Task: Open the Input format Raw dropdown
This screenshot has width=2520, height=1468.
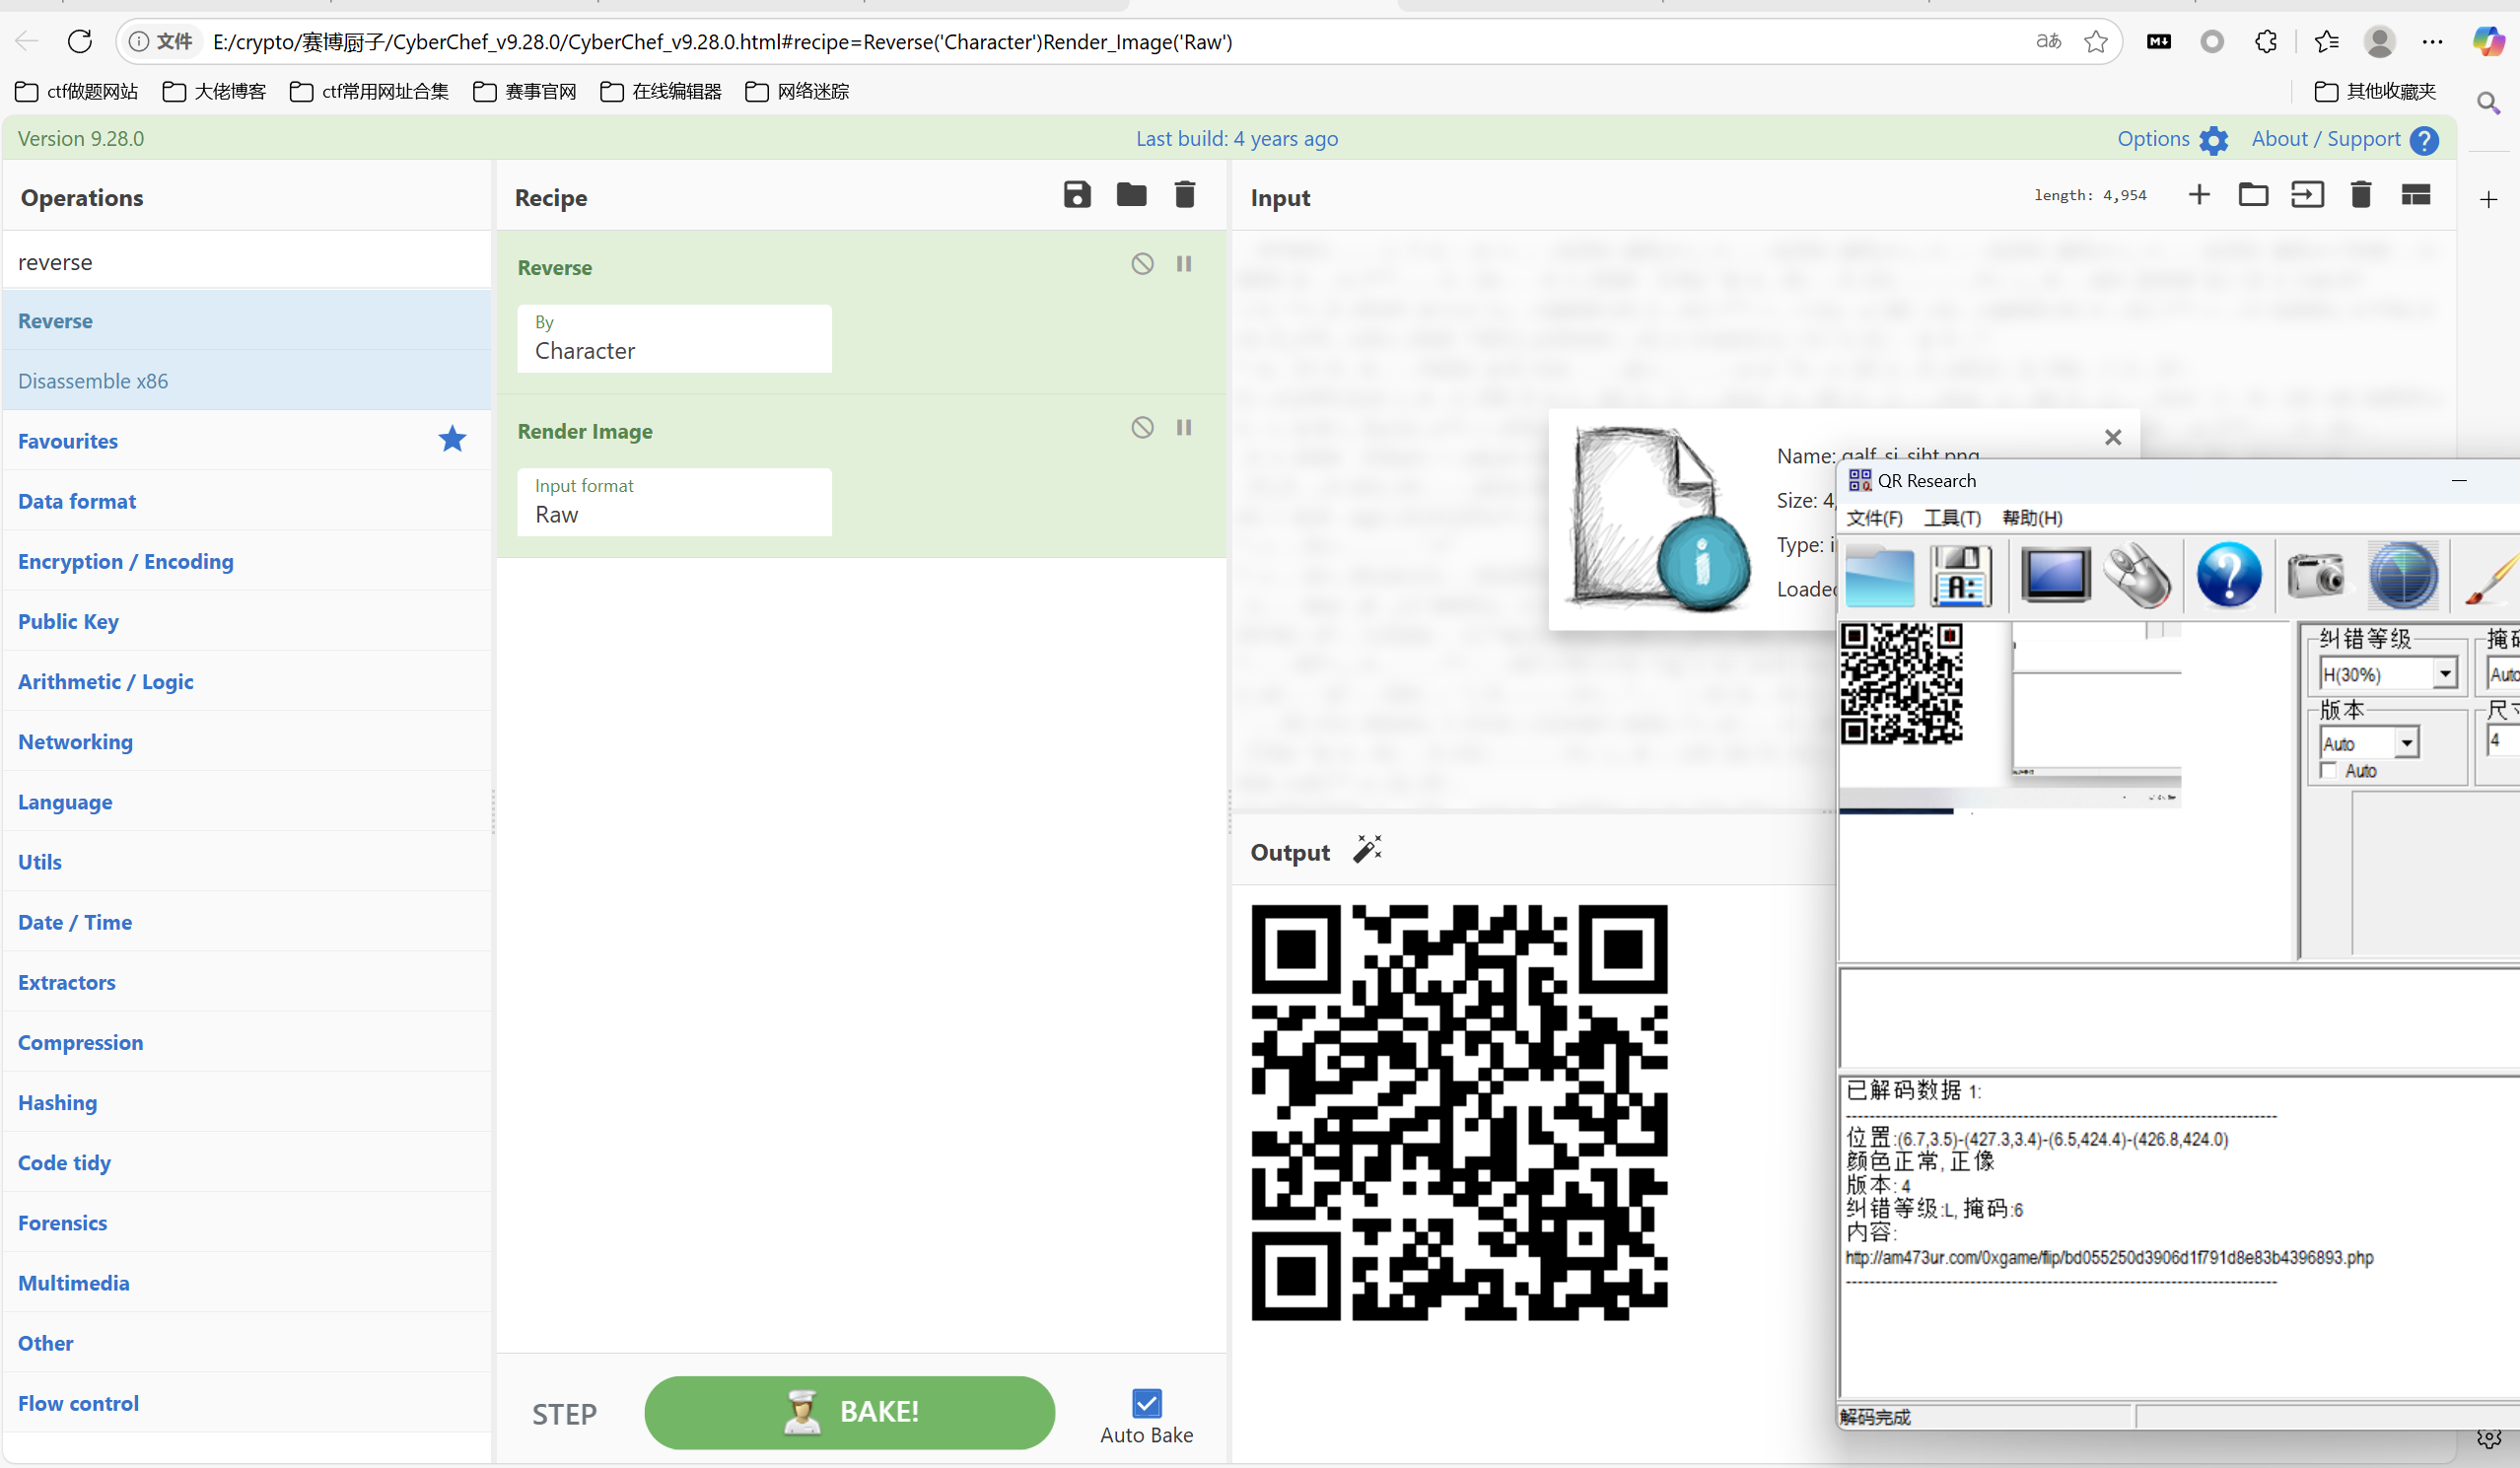Action: pyautogui.click(x=674, y=503)
